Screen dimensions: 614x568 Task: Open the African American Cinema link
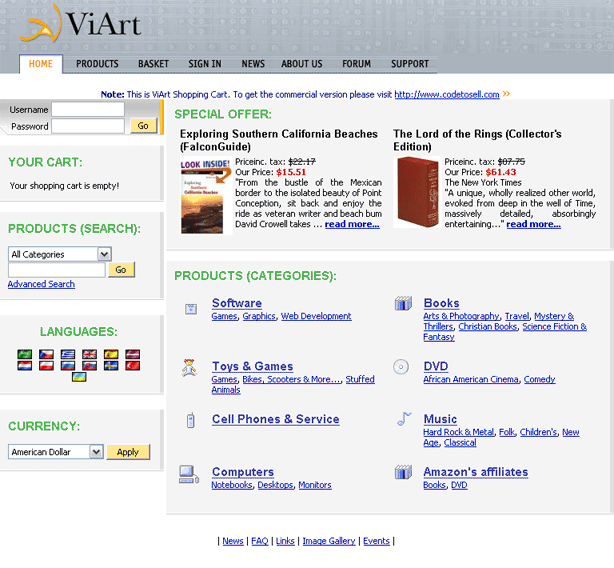click(x=471, y=379)
